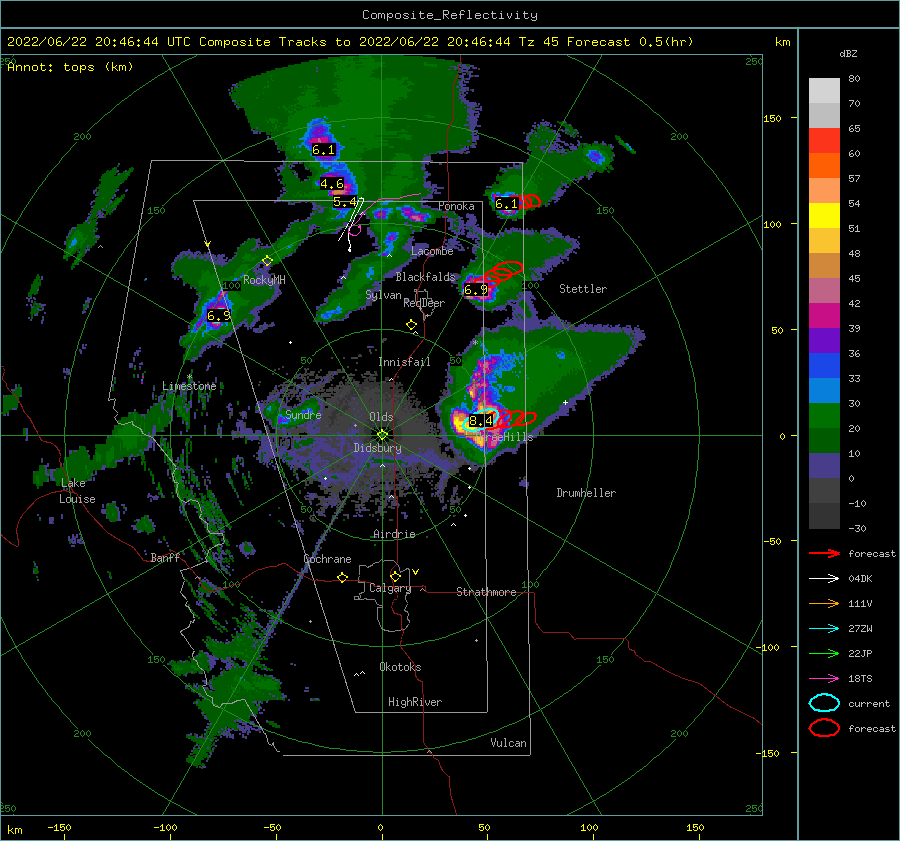
Task: Click the cyan current ellipse legend symbol
Action: click(824, 703)
